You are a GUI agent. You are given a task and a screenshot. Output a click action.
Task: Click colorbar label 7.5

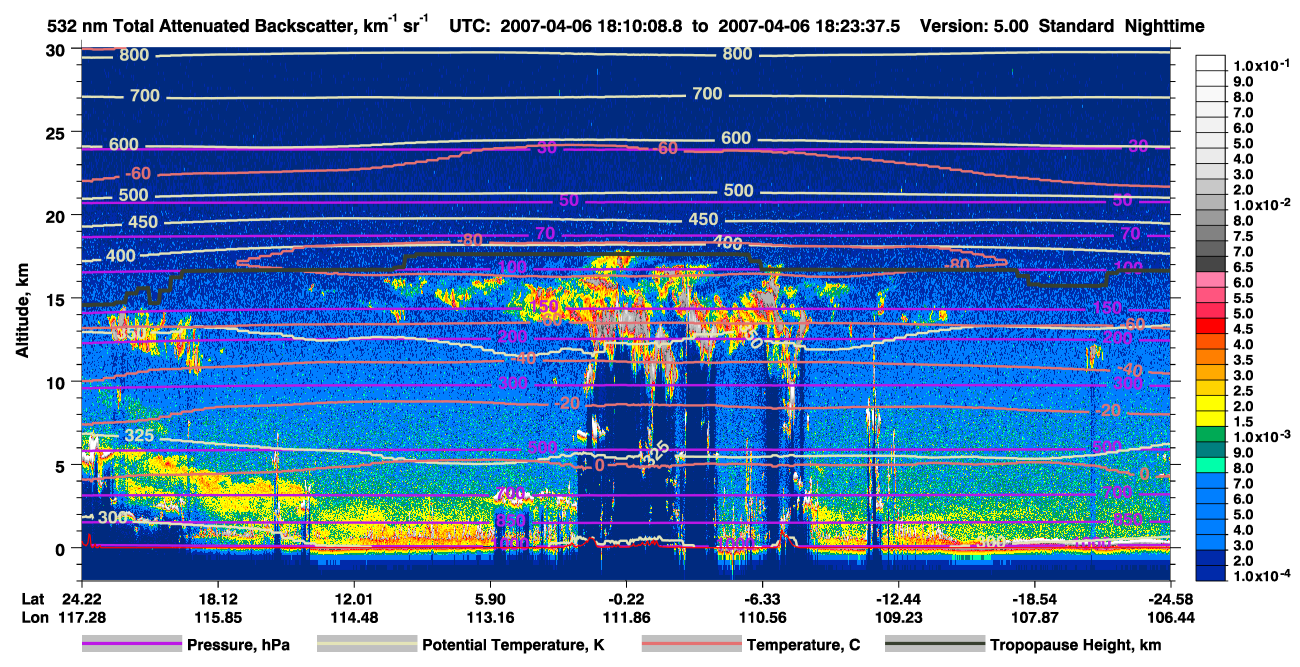click(x=1244, y=236)
